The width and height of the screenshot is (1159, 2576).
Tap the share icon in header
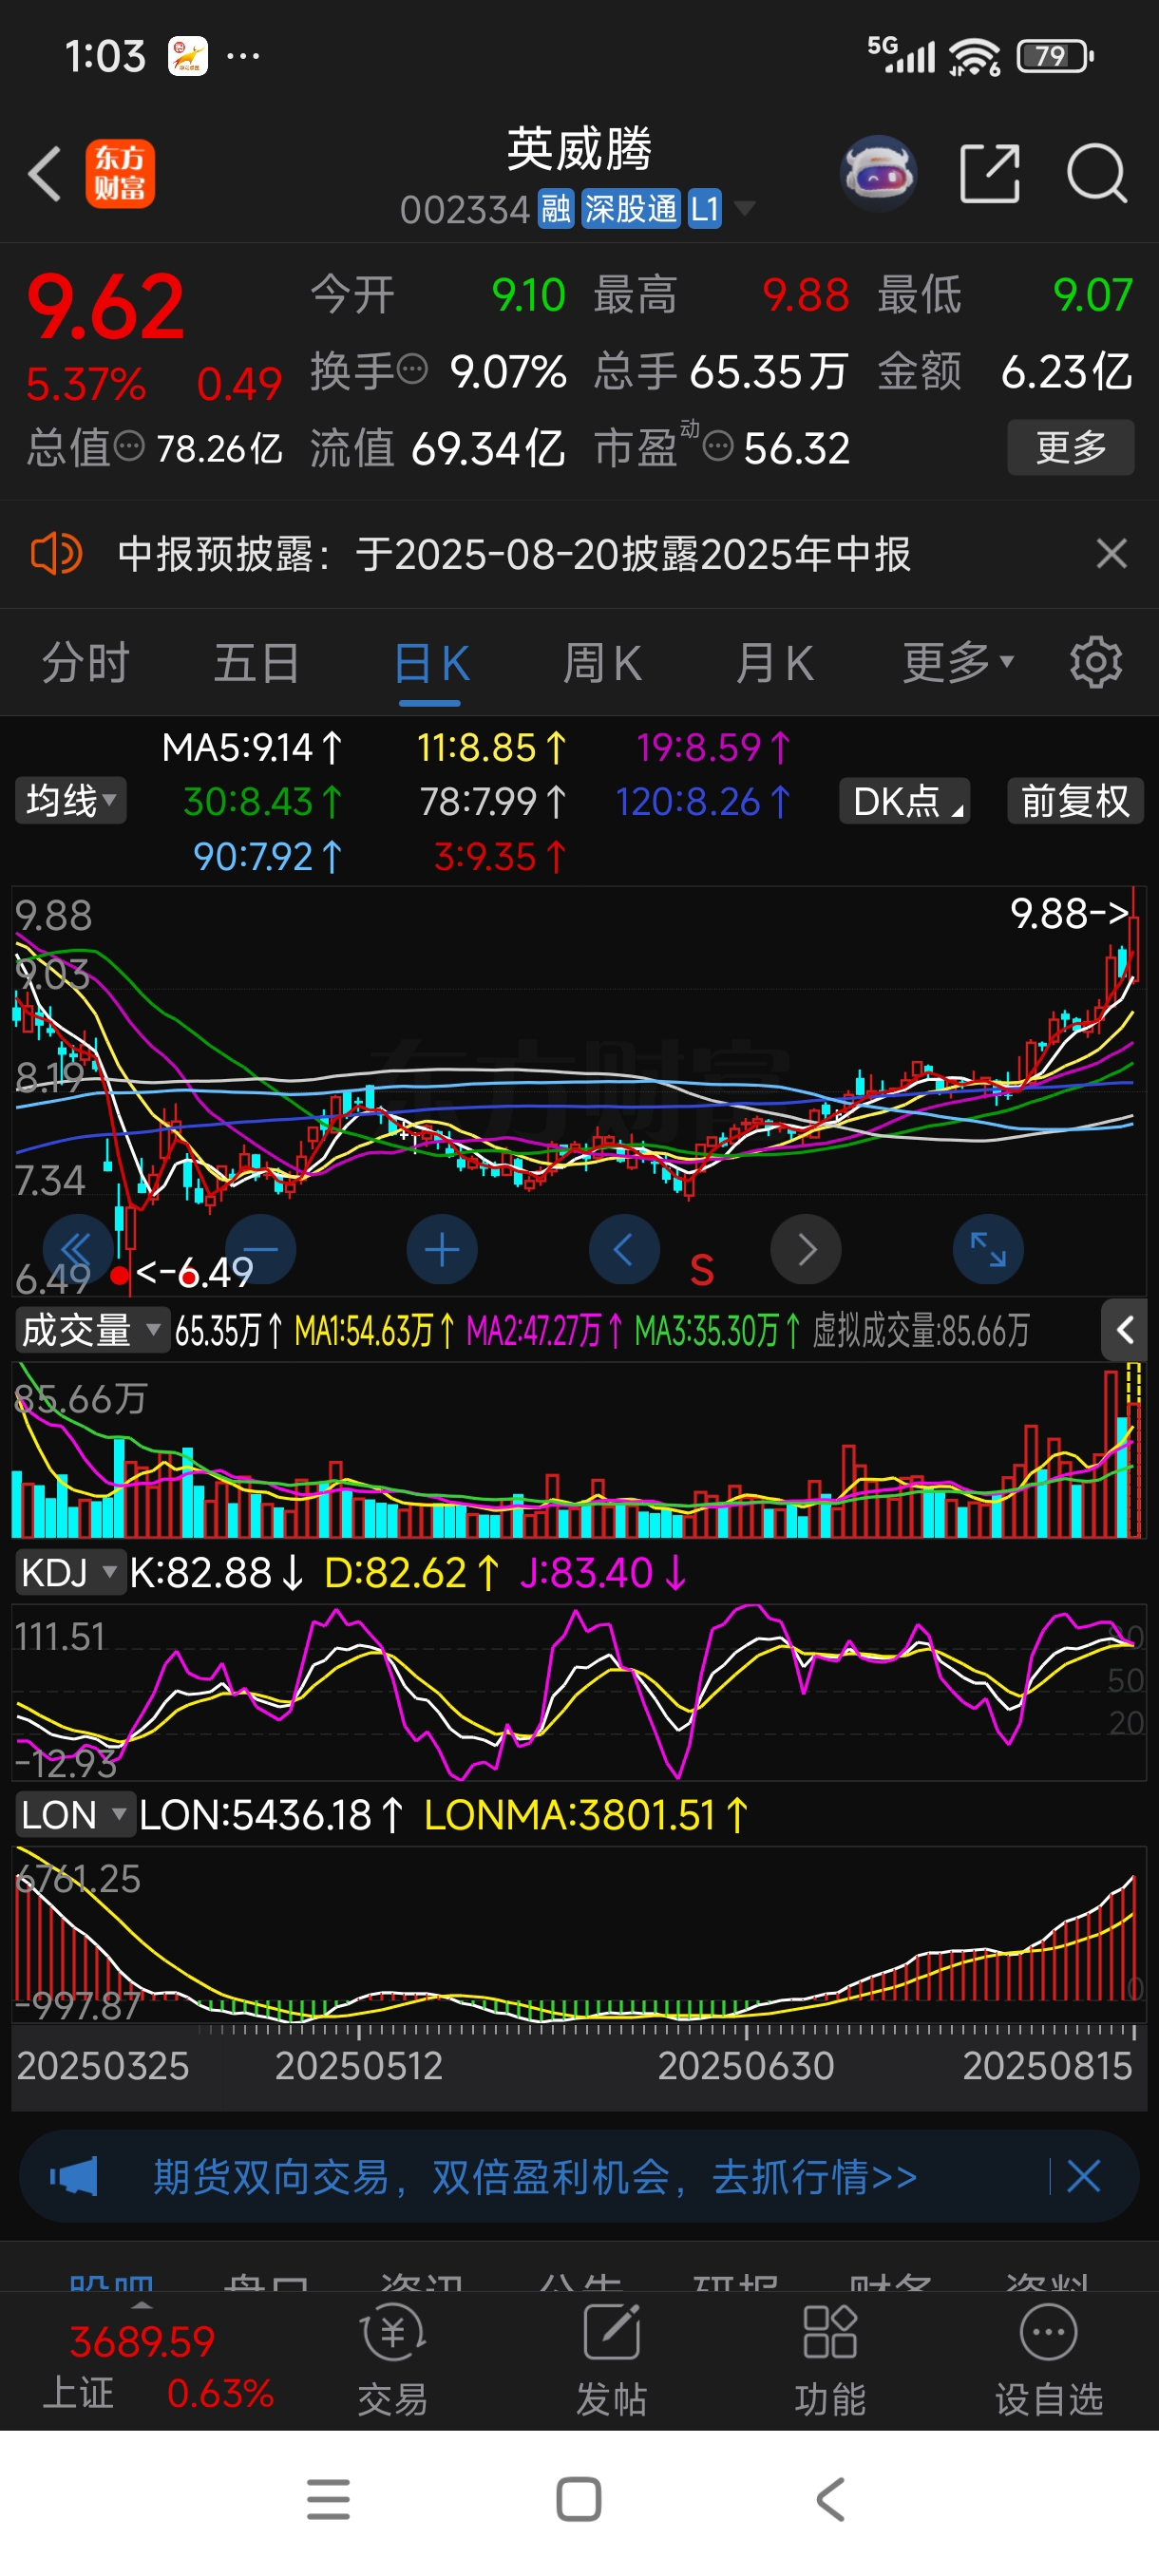(x=990, y=173)
